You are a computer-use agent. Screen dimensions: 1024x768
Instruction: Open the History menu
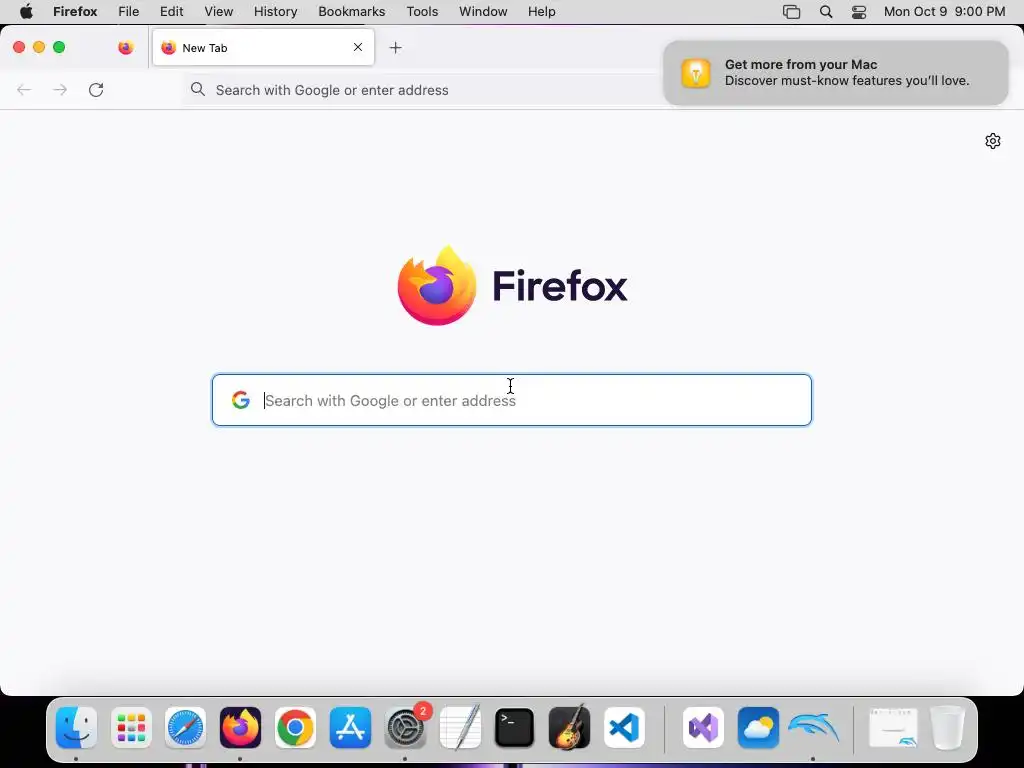tap(276, 12)
